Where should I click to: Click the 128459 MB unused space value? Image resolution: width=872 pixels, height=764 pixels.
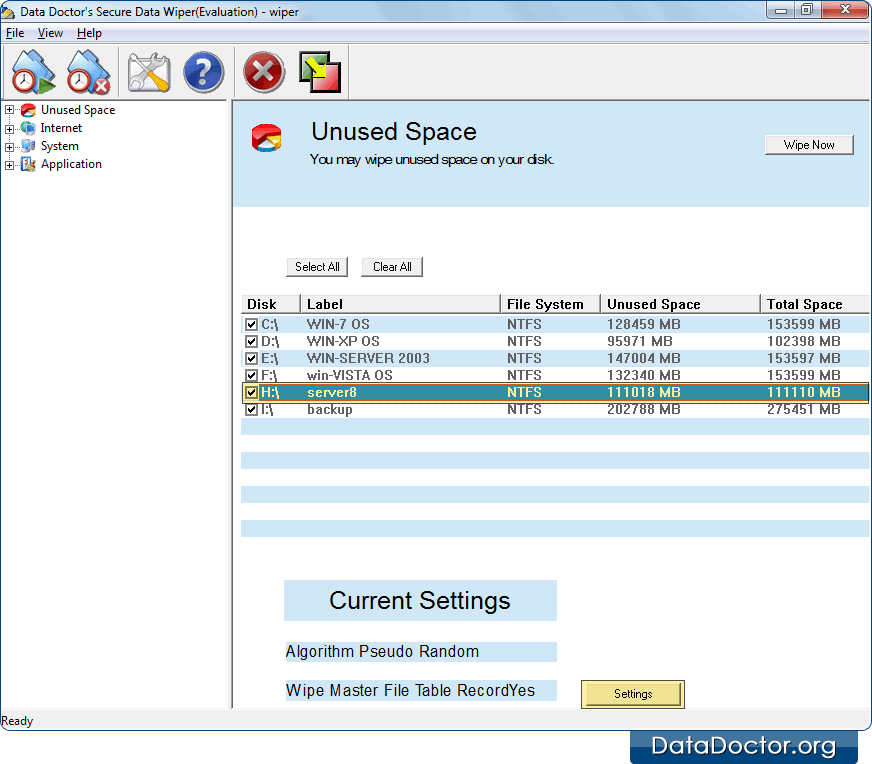point(643,324)
